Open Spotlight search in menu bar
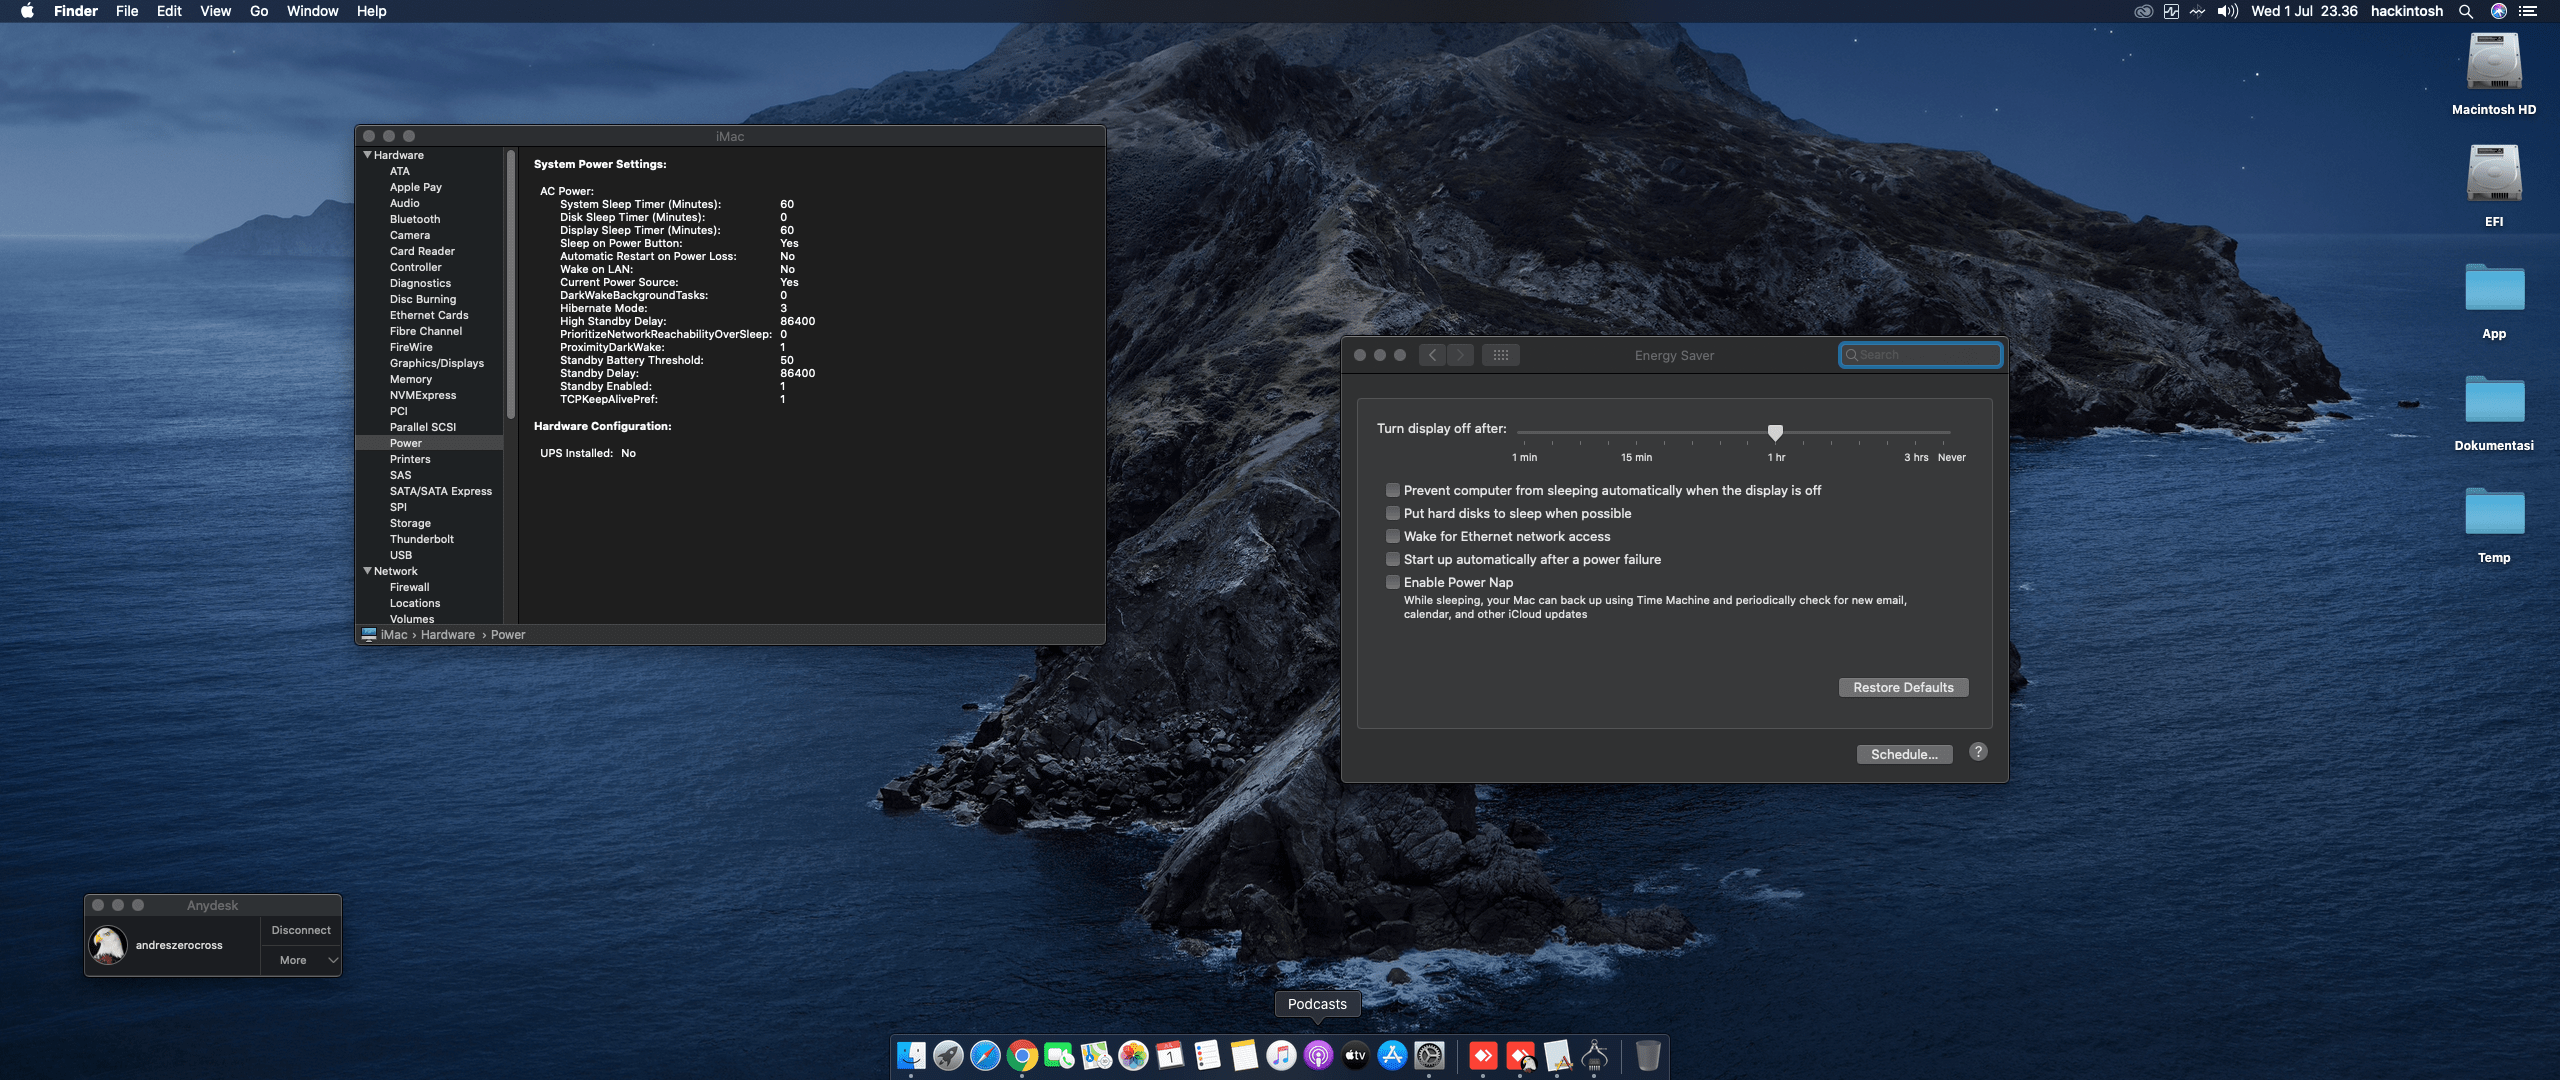Screen dimensions: 2560x1080 (x=2466, y=11)
